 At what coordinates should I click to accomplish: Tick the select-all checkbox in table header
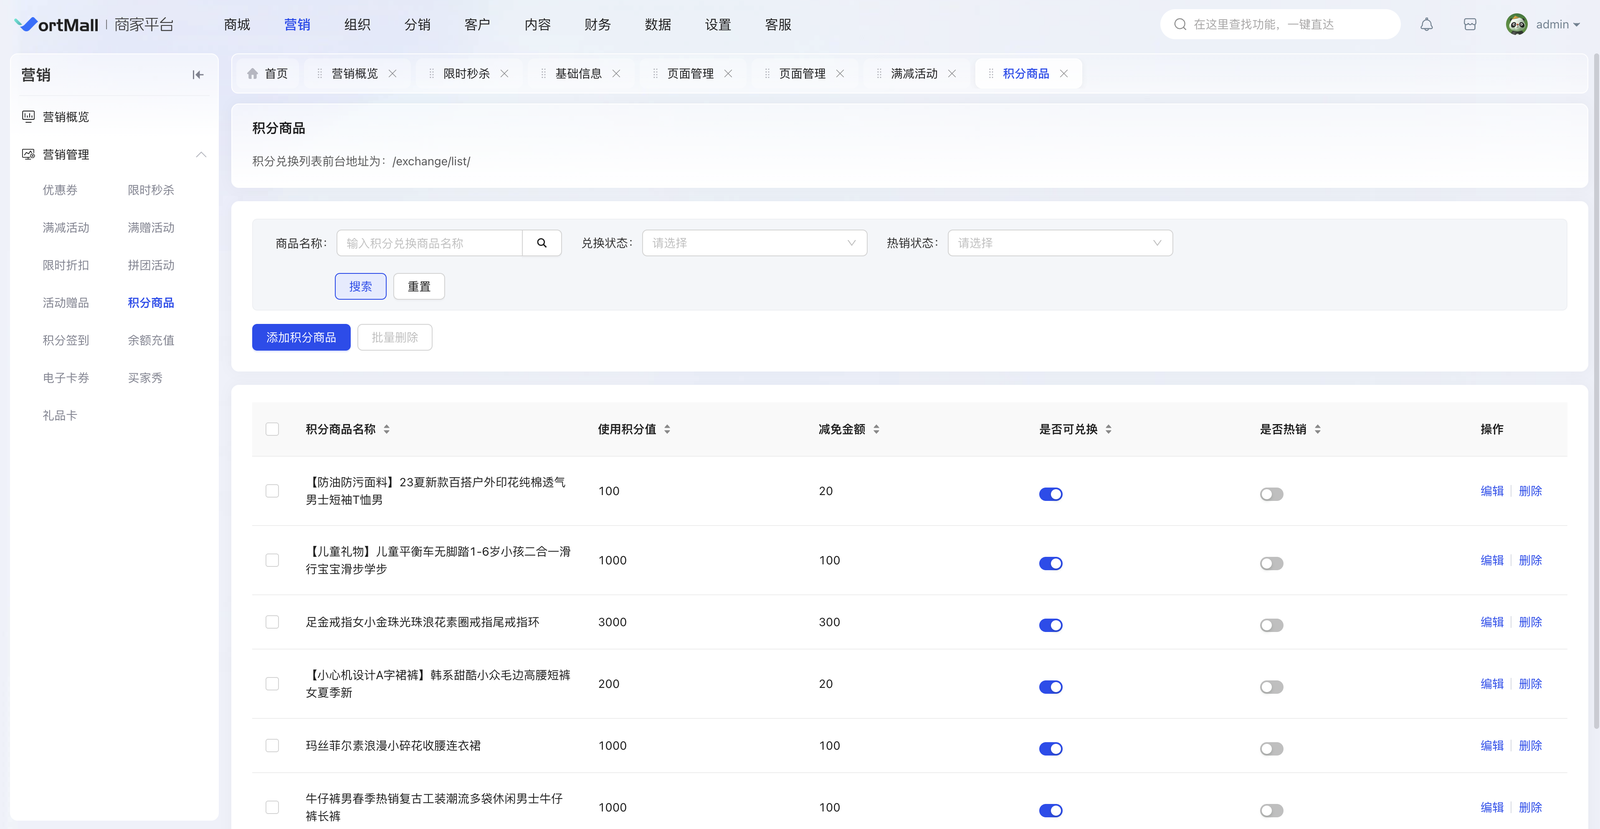pos(272,429)
